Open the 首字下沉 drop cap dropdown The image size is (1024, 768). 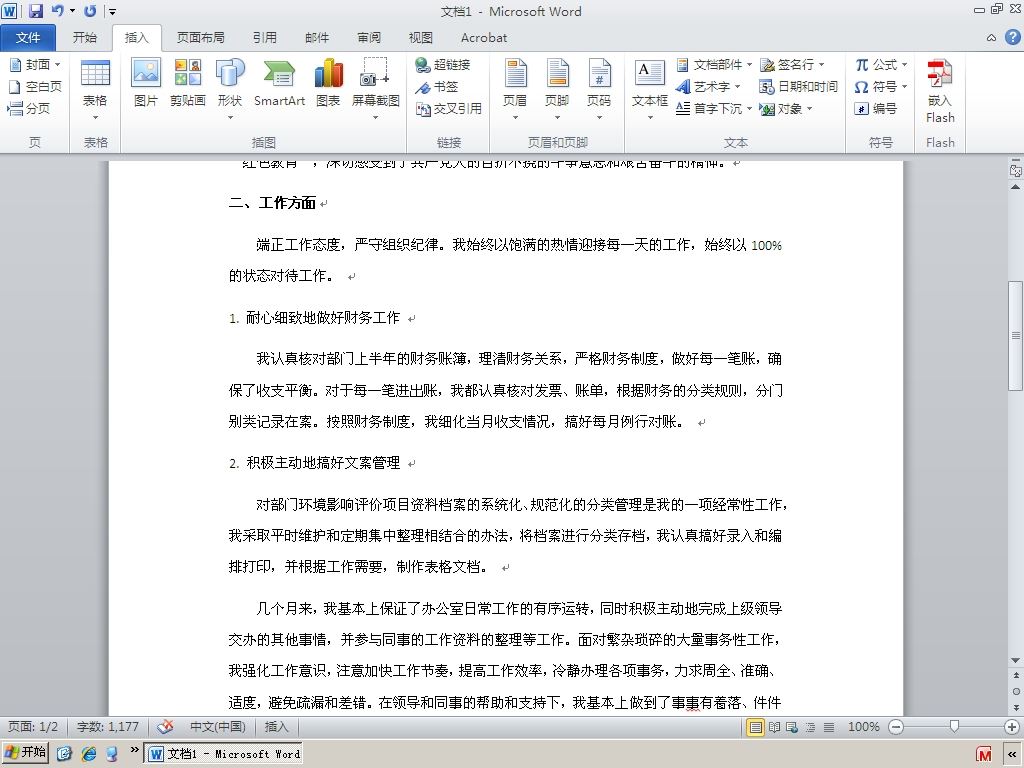click(714, 108)
